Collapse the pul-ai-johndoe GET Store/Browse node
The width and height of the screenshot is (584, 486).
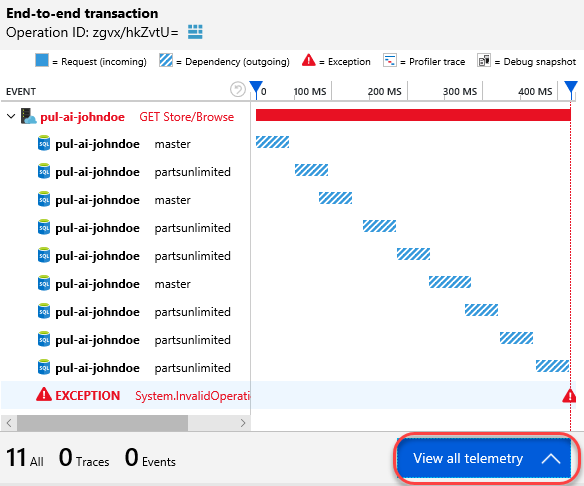tap(11, 117)
